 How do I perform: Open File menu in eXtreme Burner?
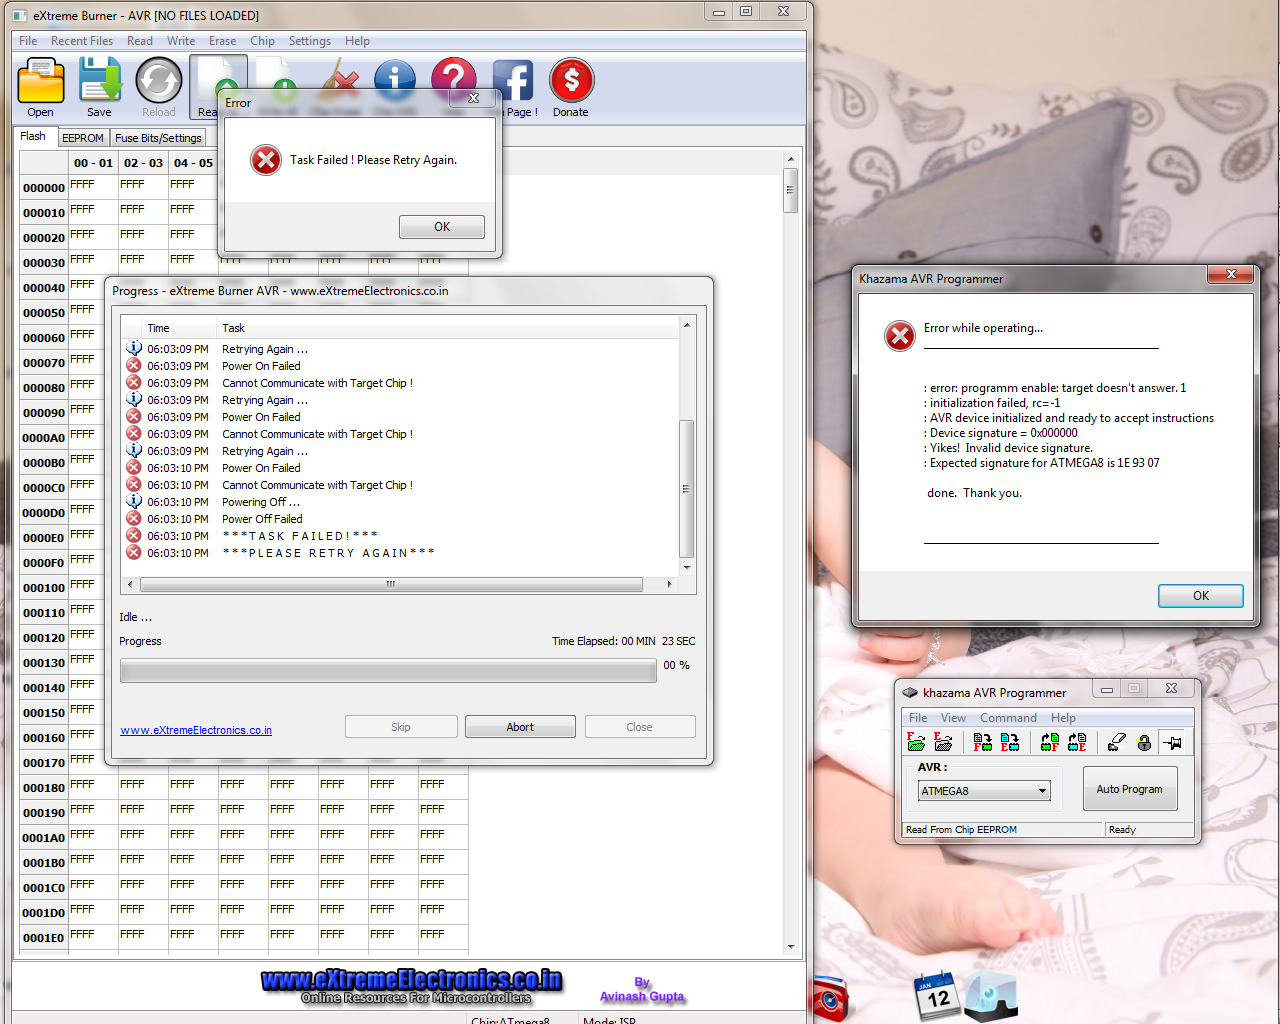[x=28, y=41]
